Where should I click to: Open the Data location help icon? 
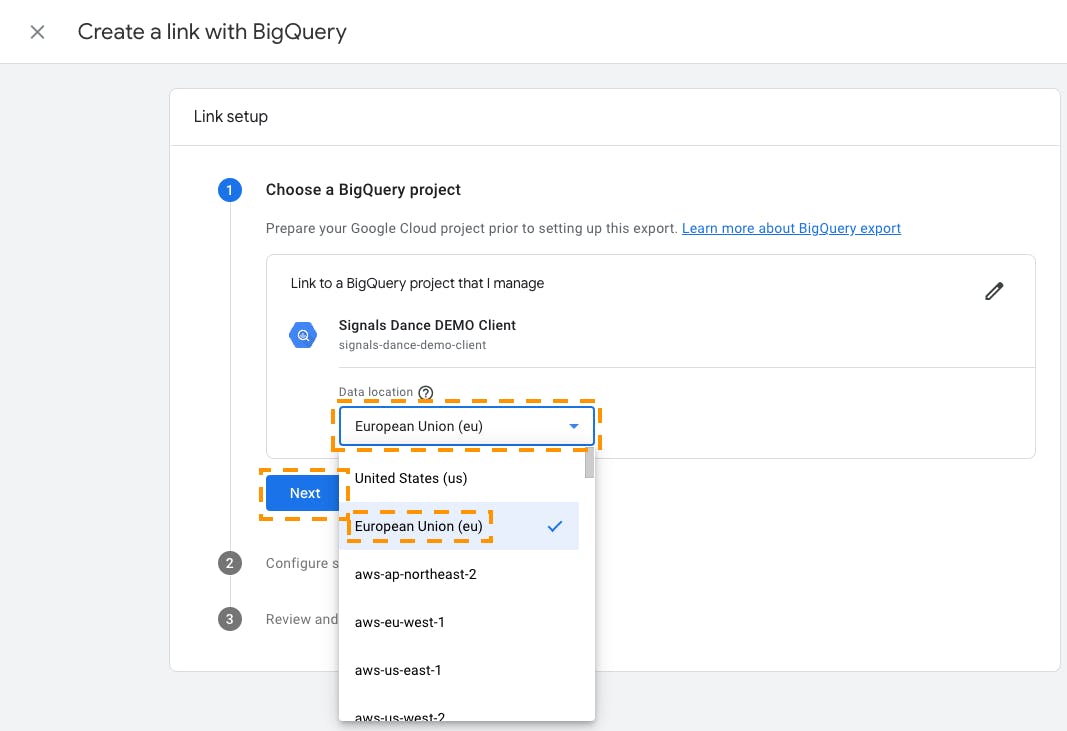(425, 393)
